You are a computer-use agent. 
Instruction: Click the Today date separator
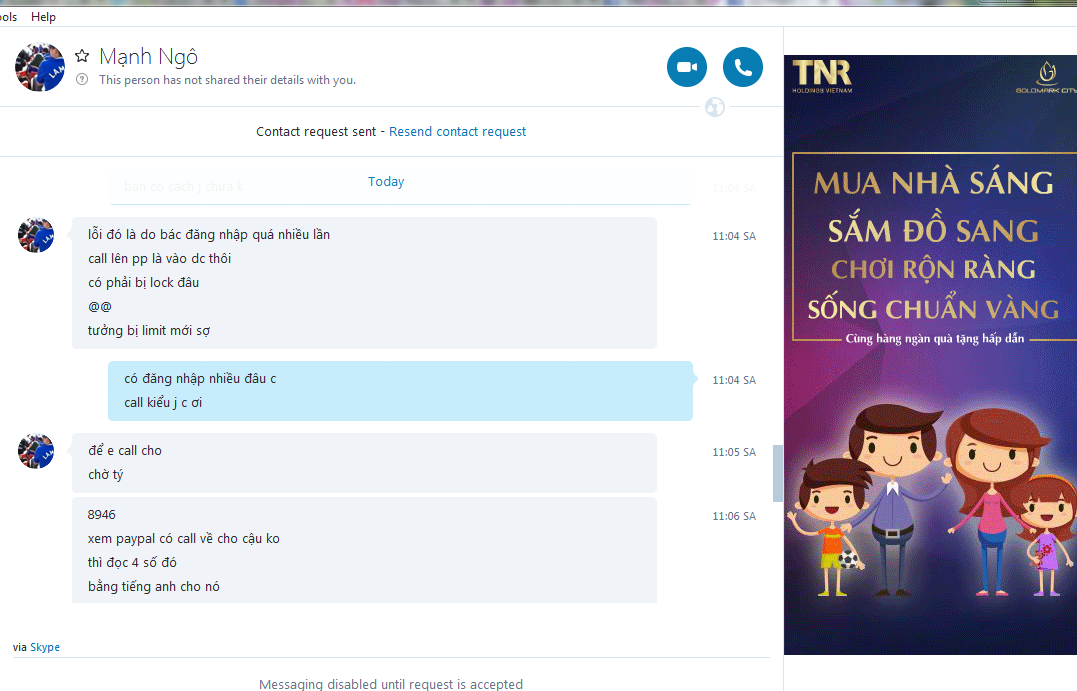pos(386,181)
